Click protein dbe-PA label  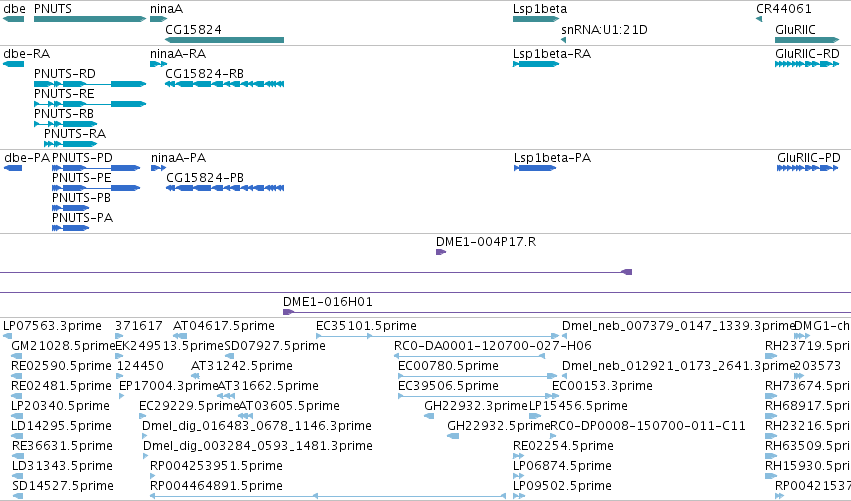pyautogui.click(x=27, y=158)
